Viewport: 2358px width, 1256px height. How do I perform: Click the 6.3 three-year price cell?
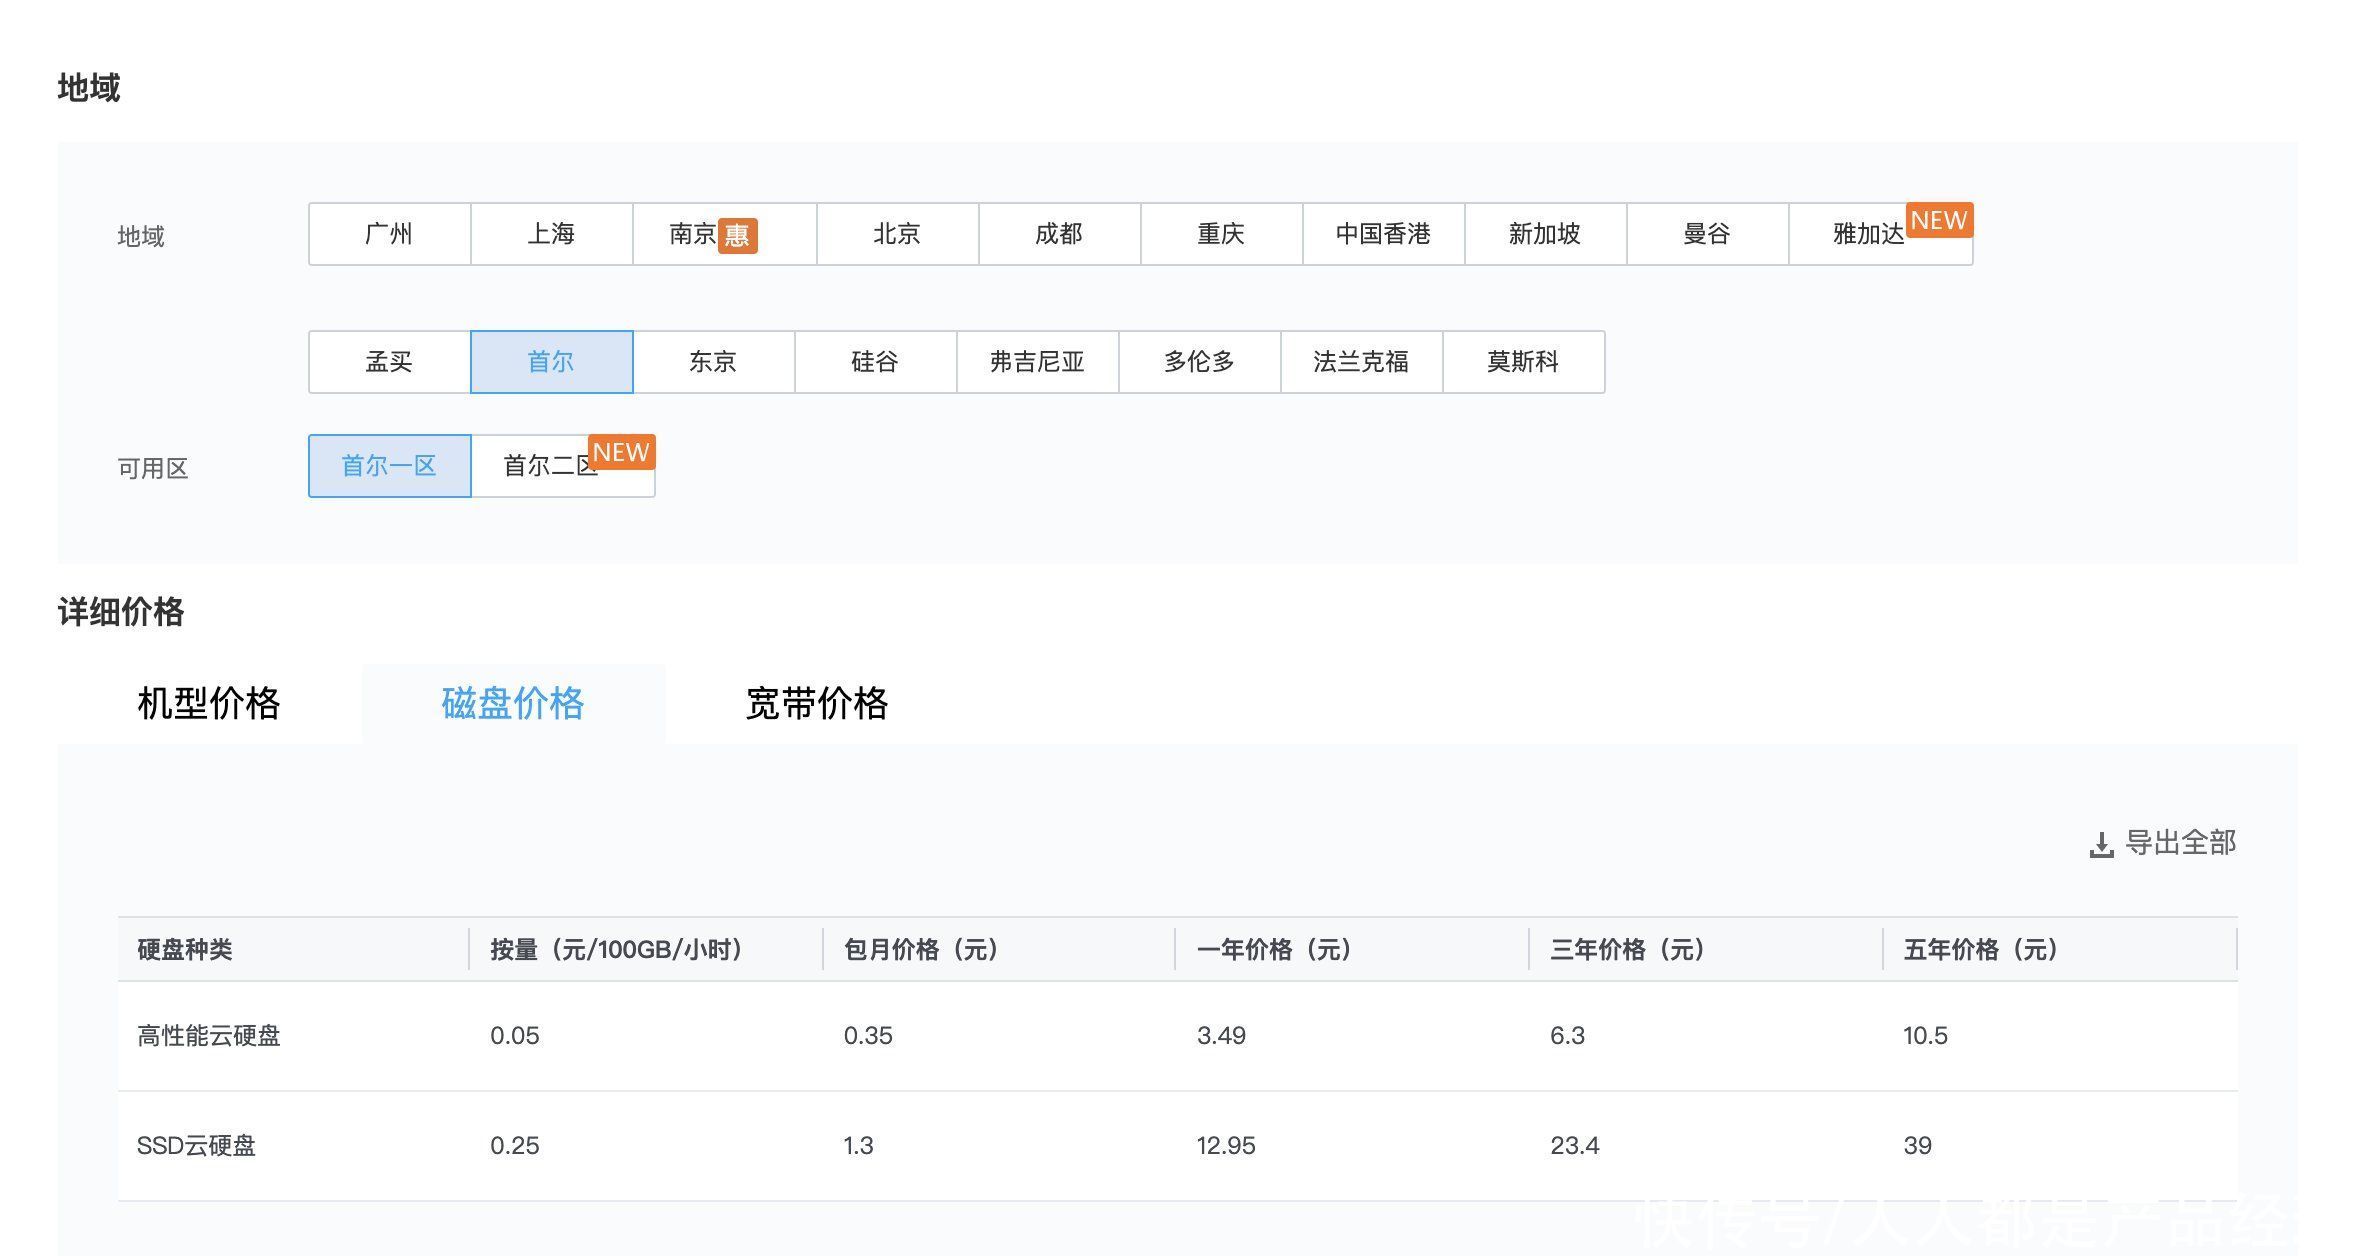click(1567, 1036)
